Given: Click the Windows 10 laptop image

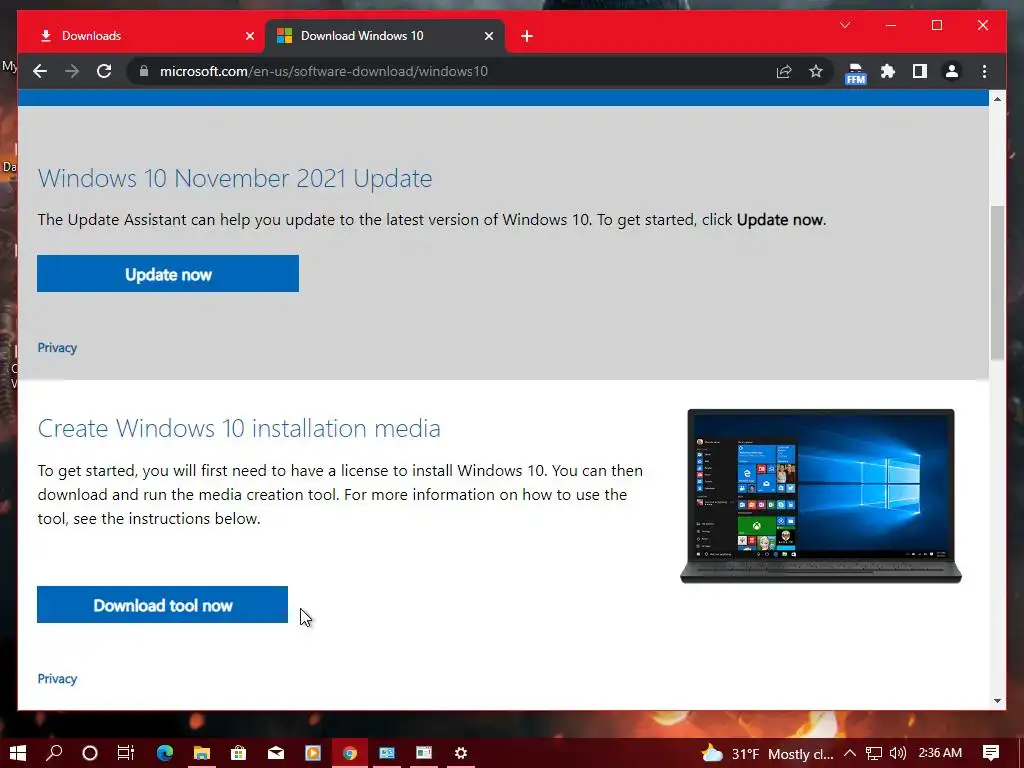Looking at the screenshot, I should tap(821, 496).
